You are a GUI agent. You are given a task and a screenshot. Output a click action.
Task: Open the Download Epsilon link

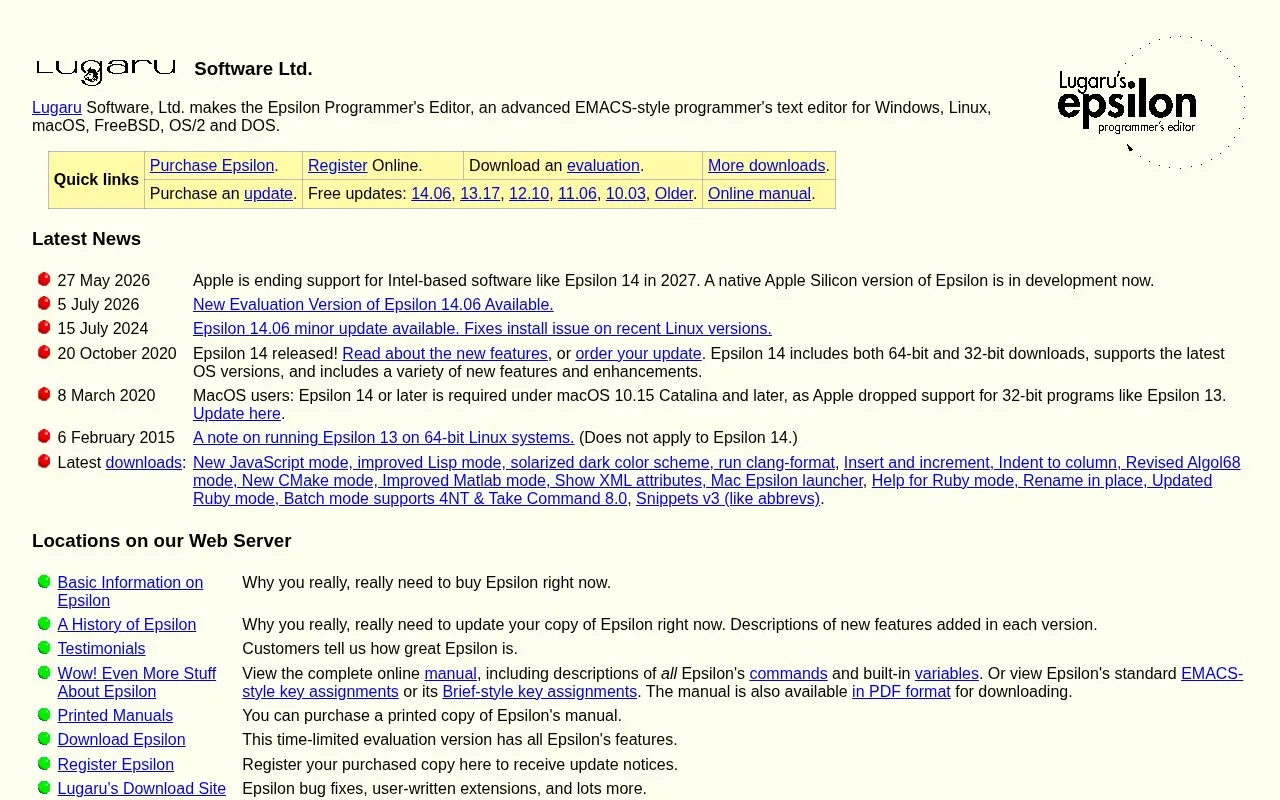[x=122, y=740]
